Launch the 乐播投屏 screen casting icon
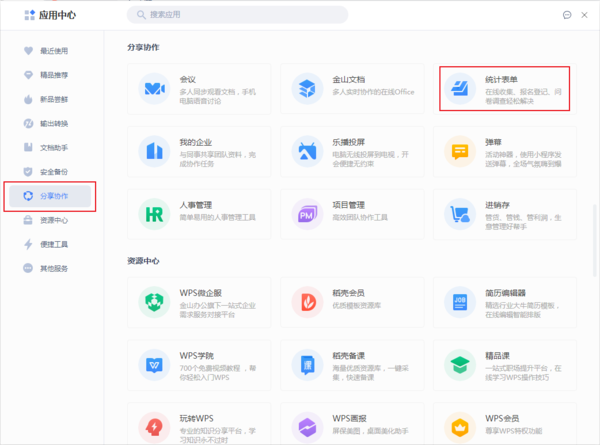The width and height of the screenshot is (600, 445). pos(306,151)
